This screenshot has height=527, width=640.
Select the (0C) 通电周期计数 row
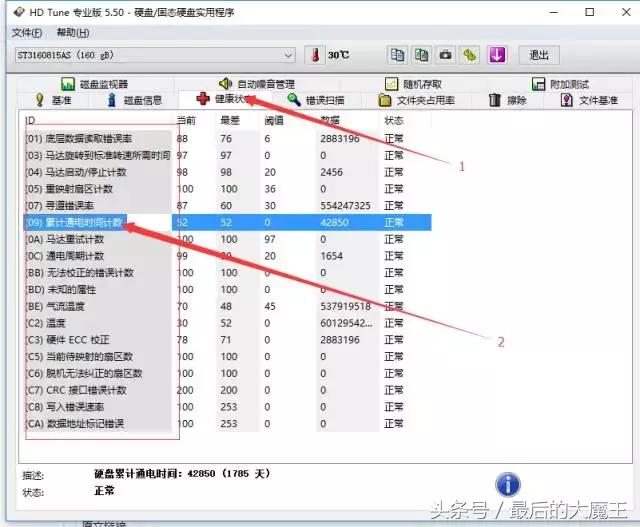[227, 256]
